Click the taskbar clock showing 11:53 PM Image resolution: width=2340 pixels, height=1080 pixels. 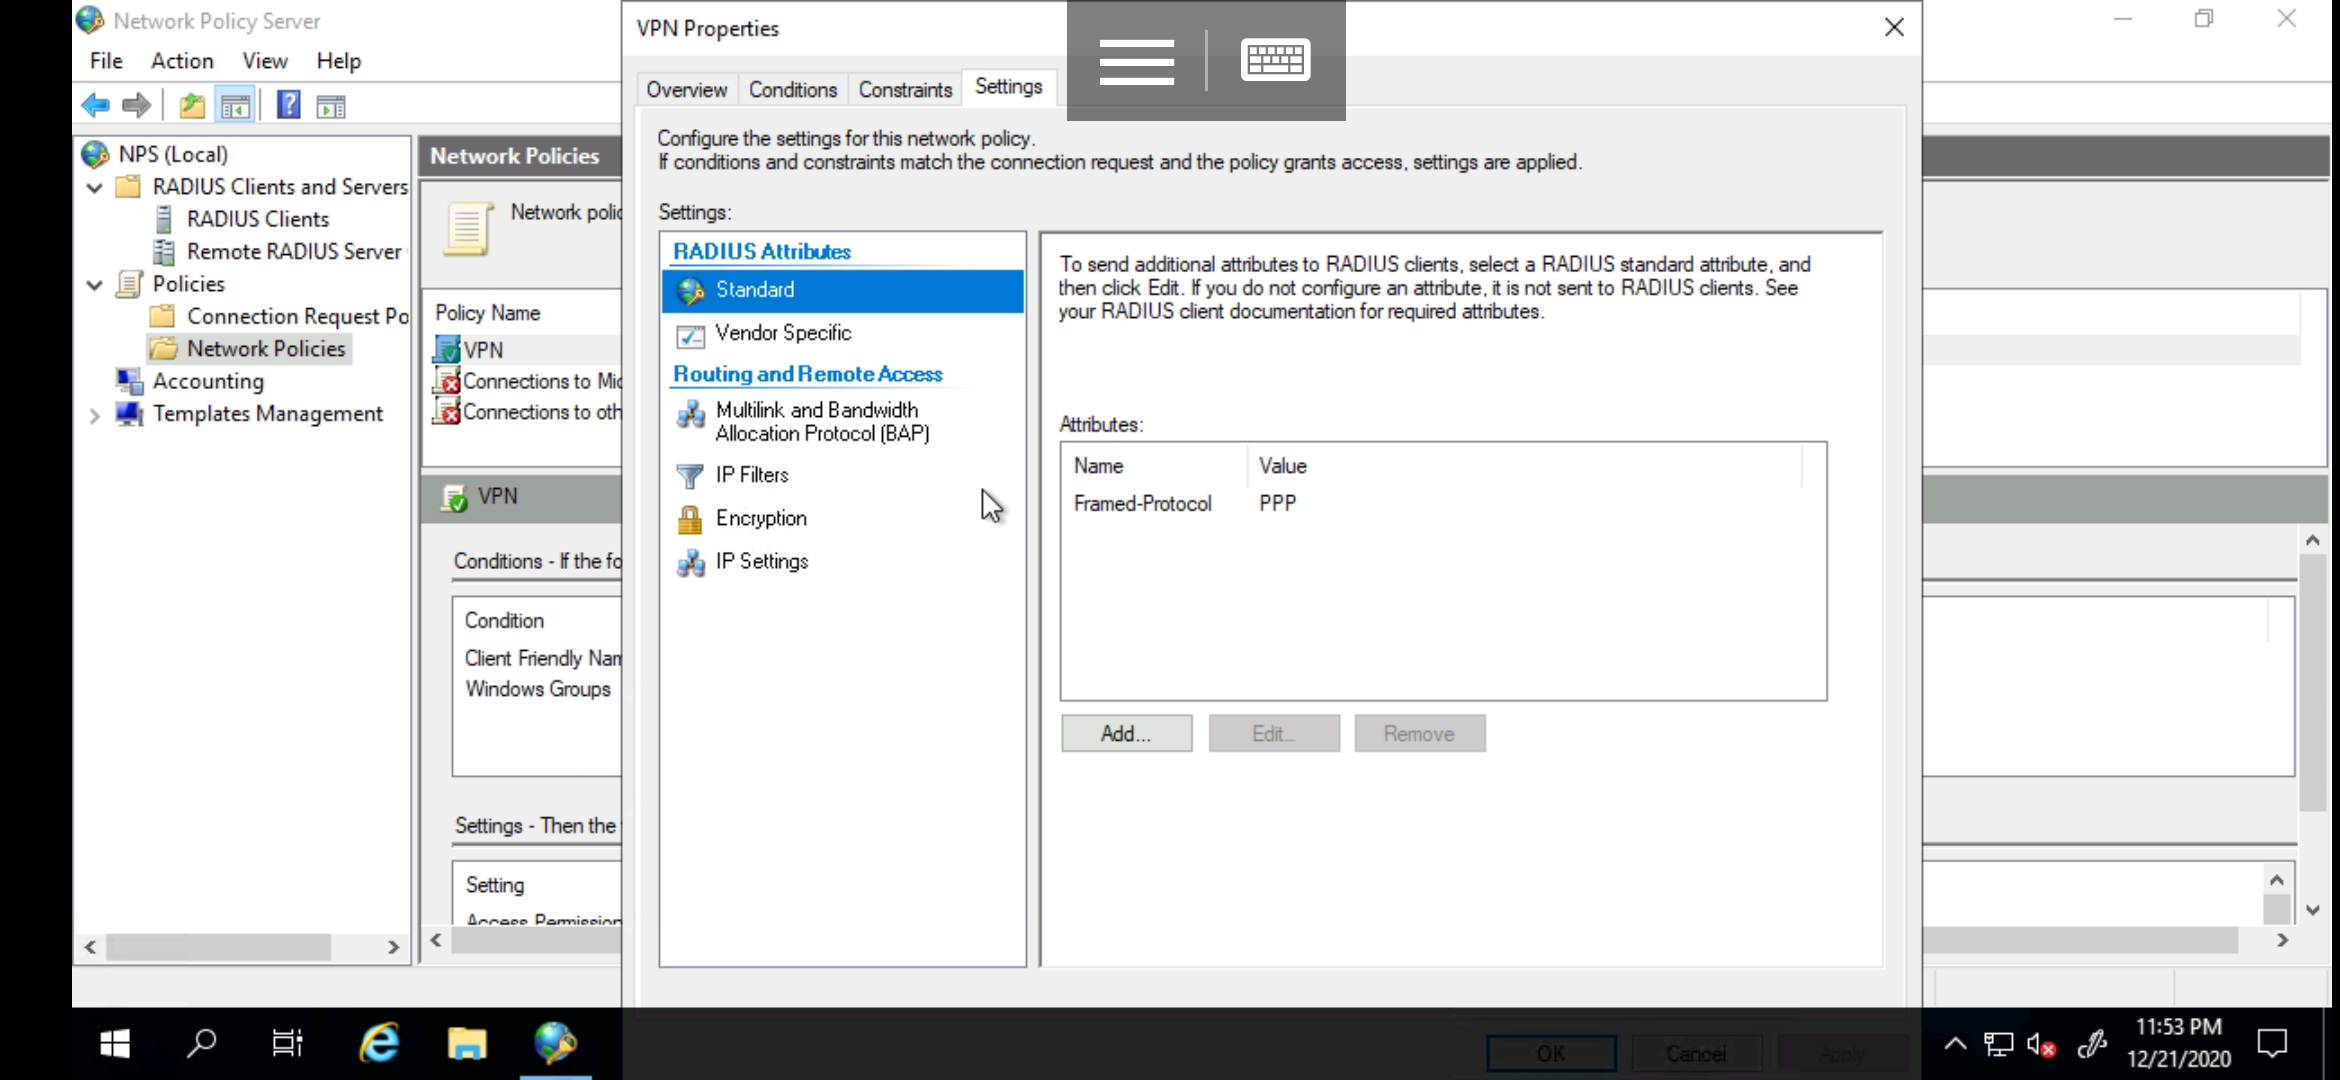tap(2179, 1043)
